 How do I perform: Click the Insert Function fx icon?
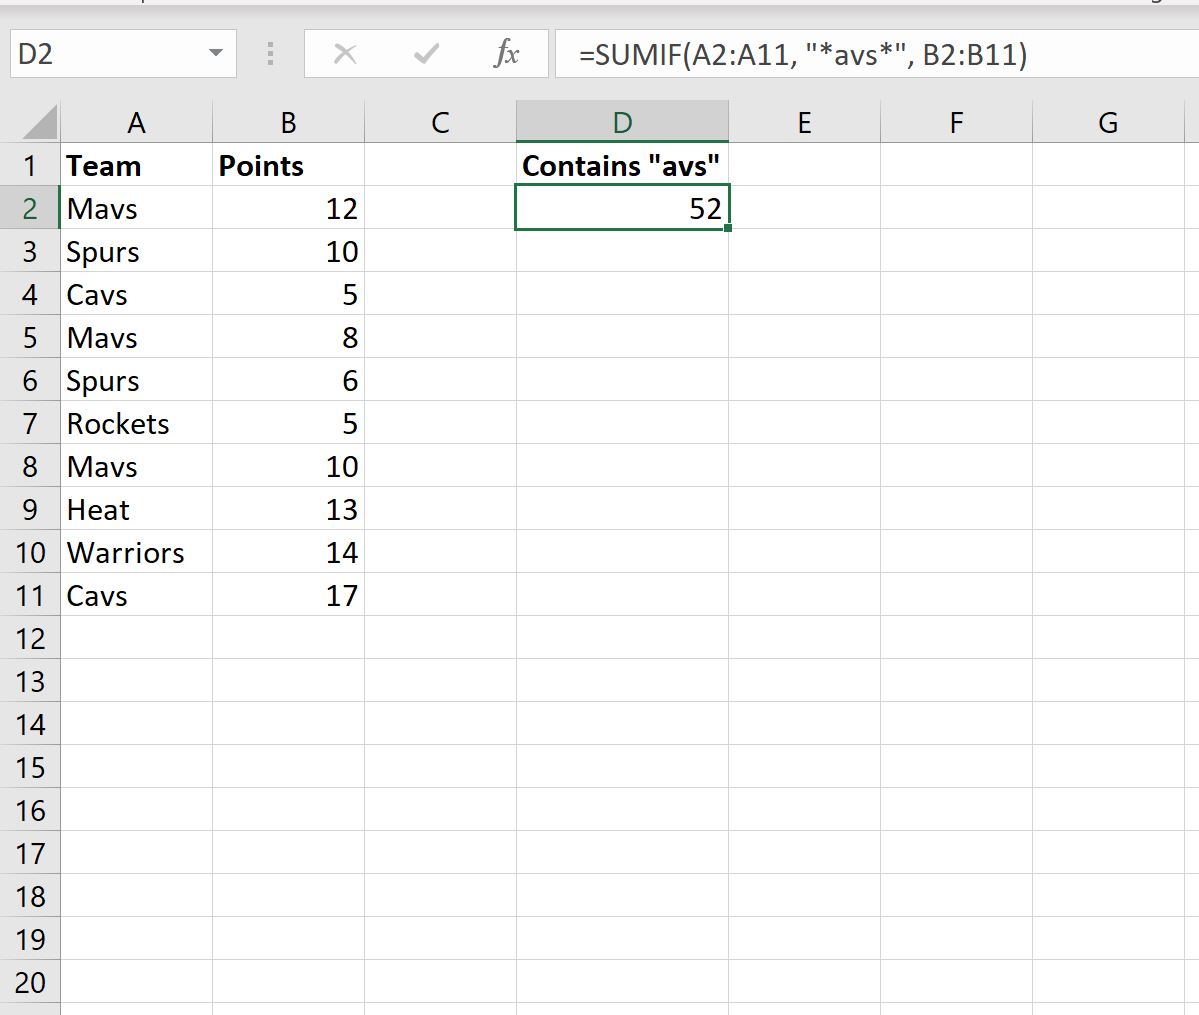[x=505, y=55]
